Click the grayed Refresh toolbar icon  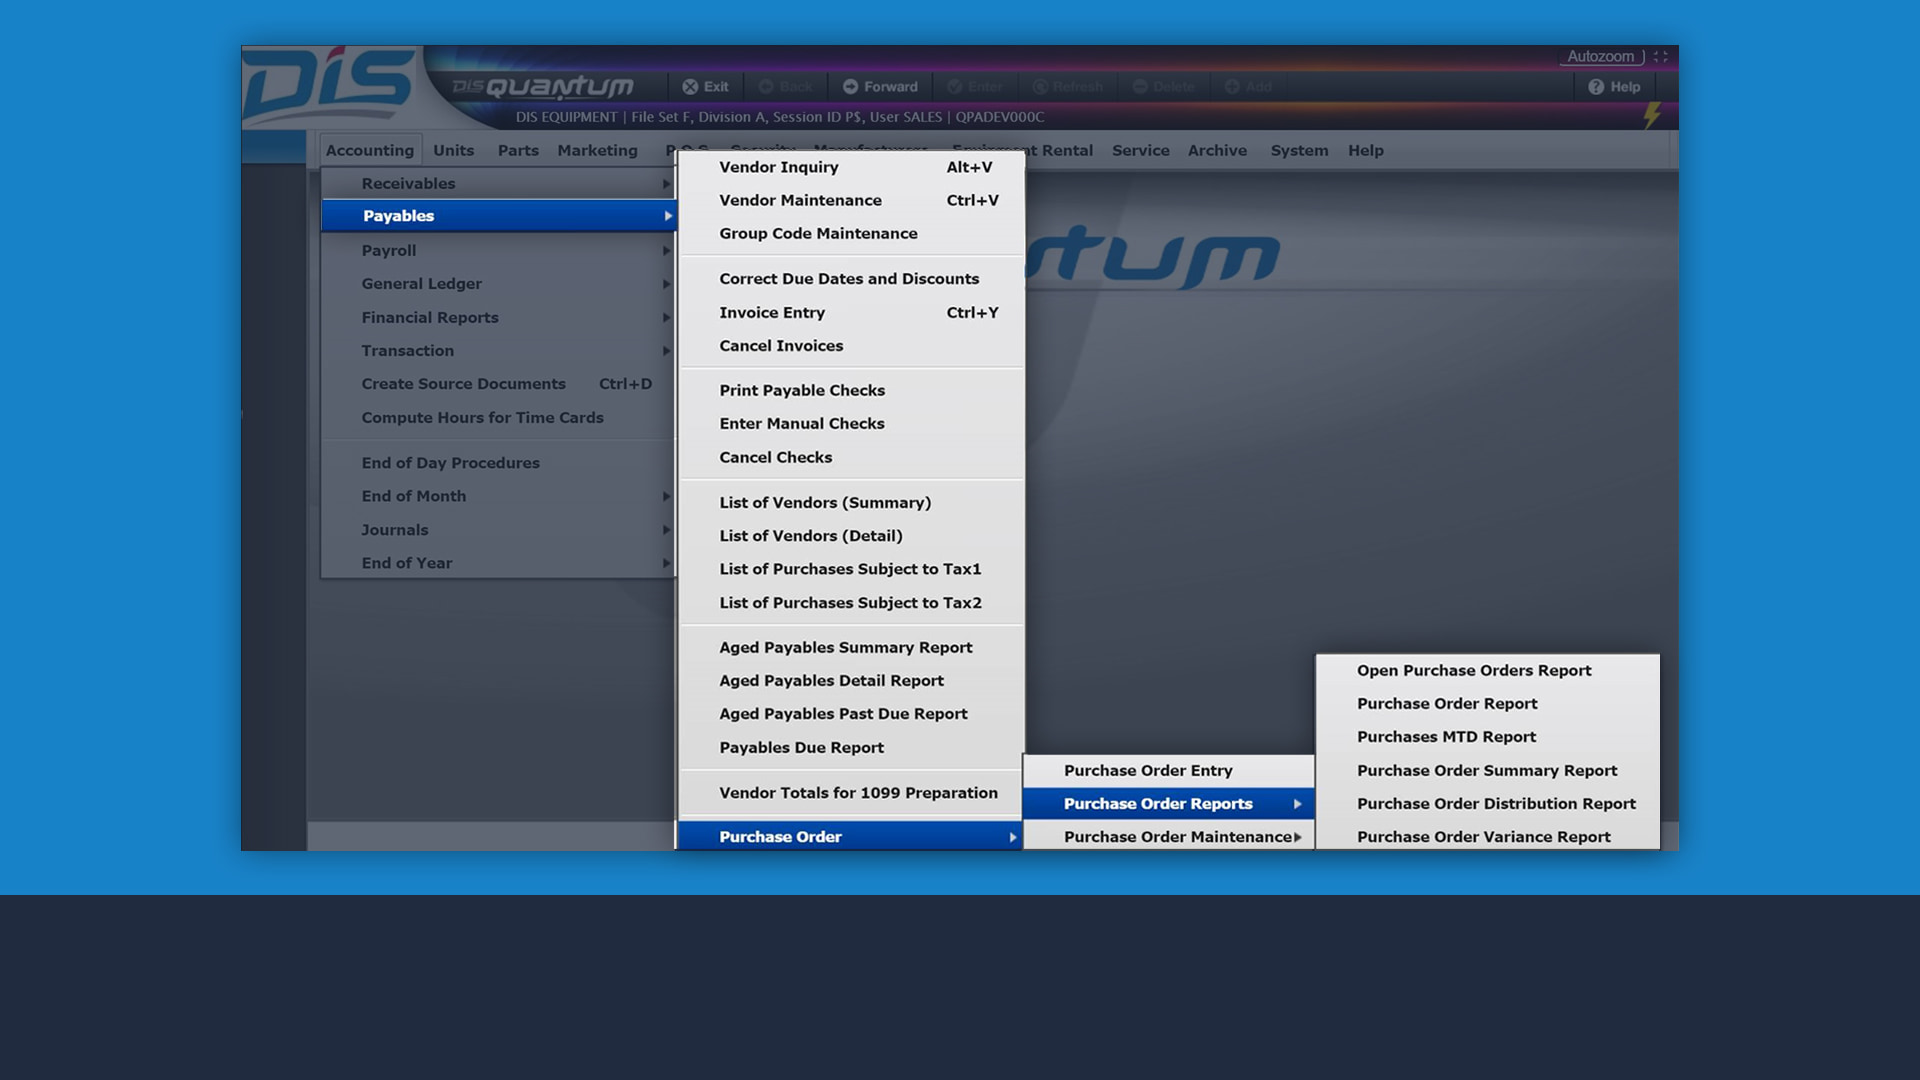coord(1040,87)
